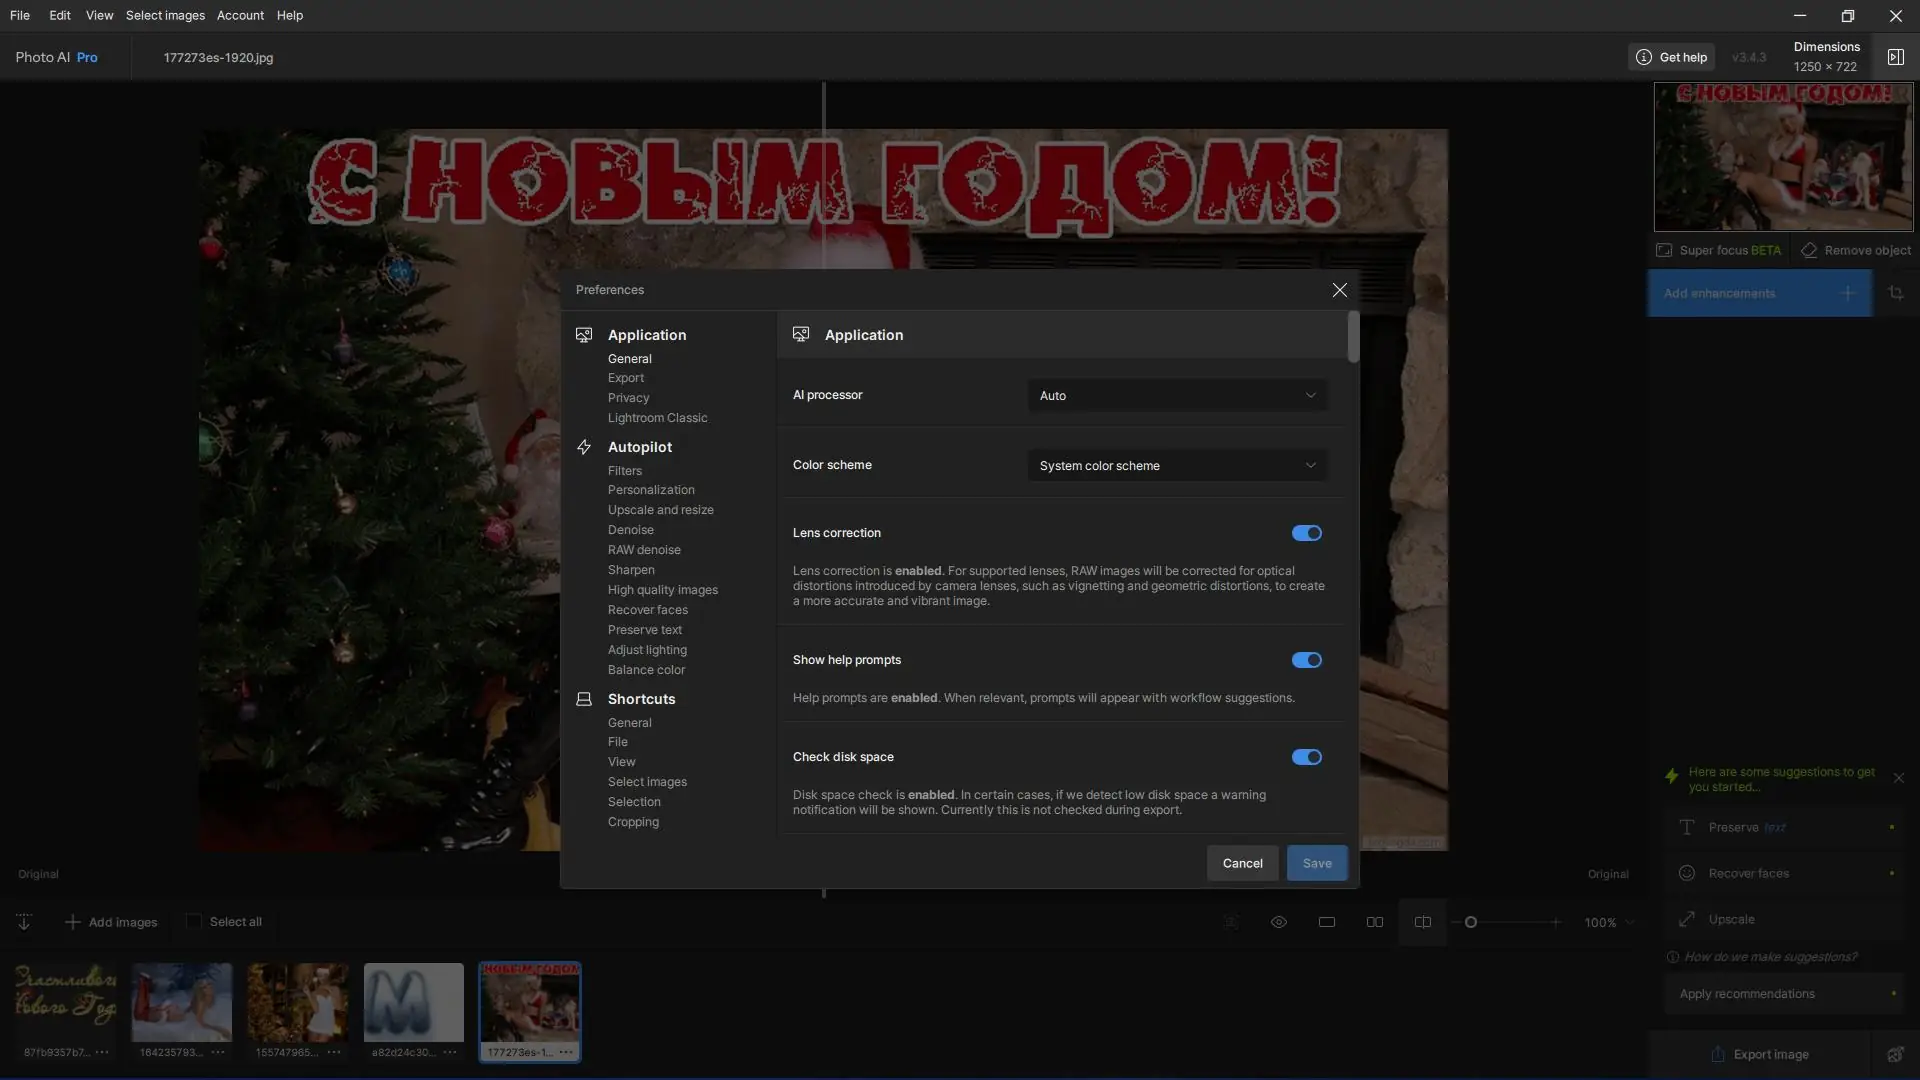
Task: Select the split view icon
Action: coord(1422,922)
